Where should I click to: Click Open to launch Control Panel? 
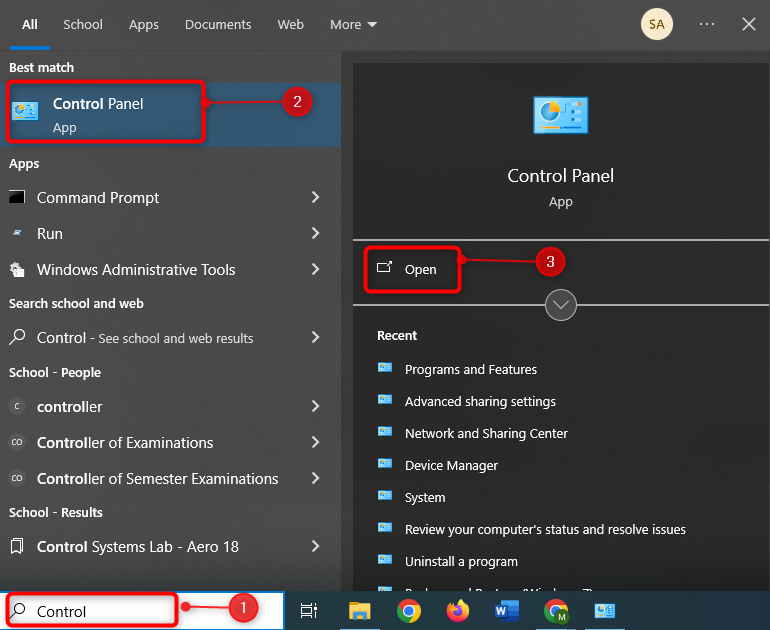coord(420,269)
